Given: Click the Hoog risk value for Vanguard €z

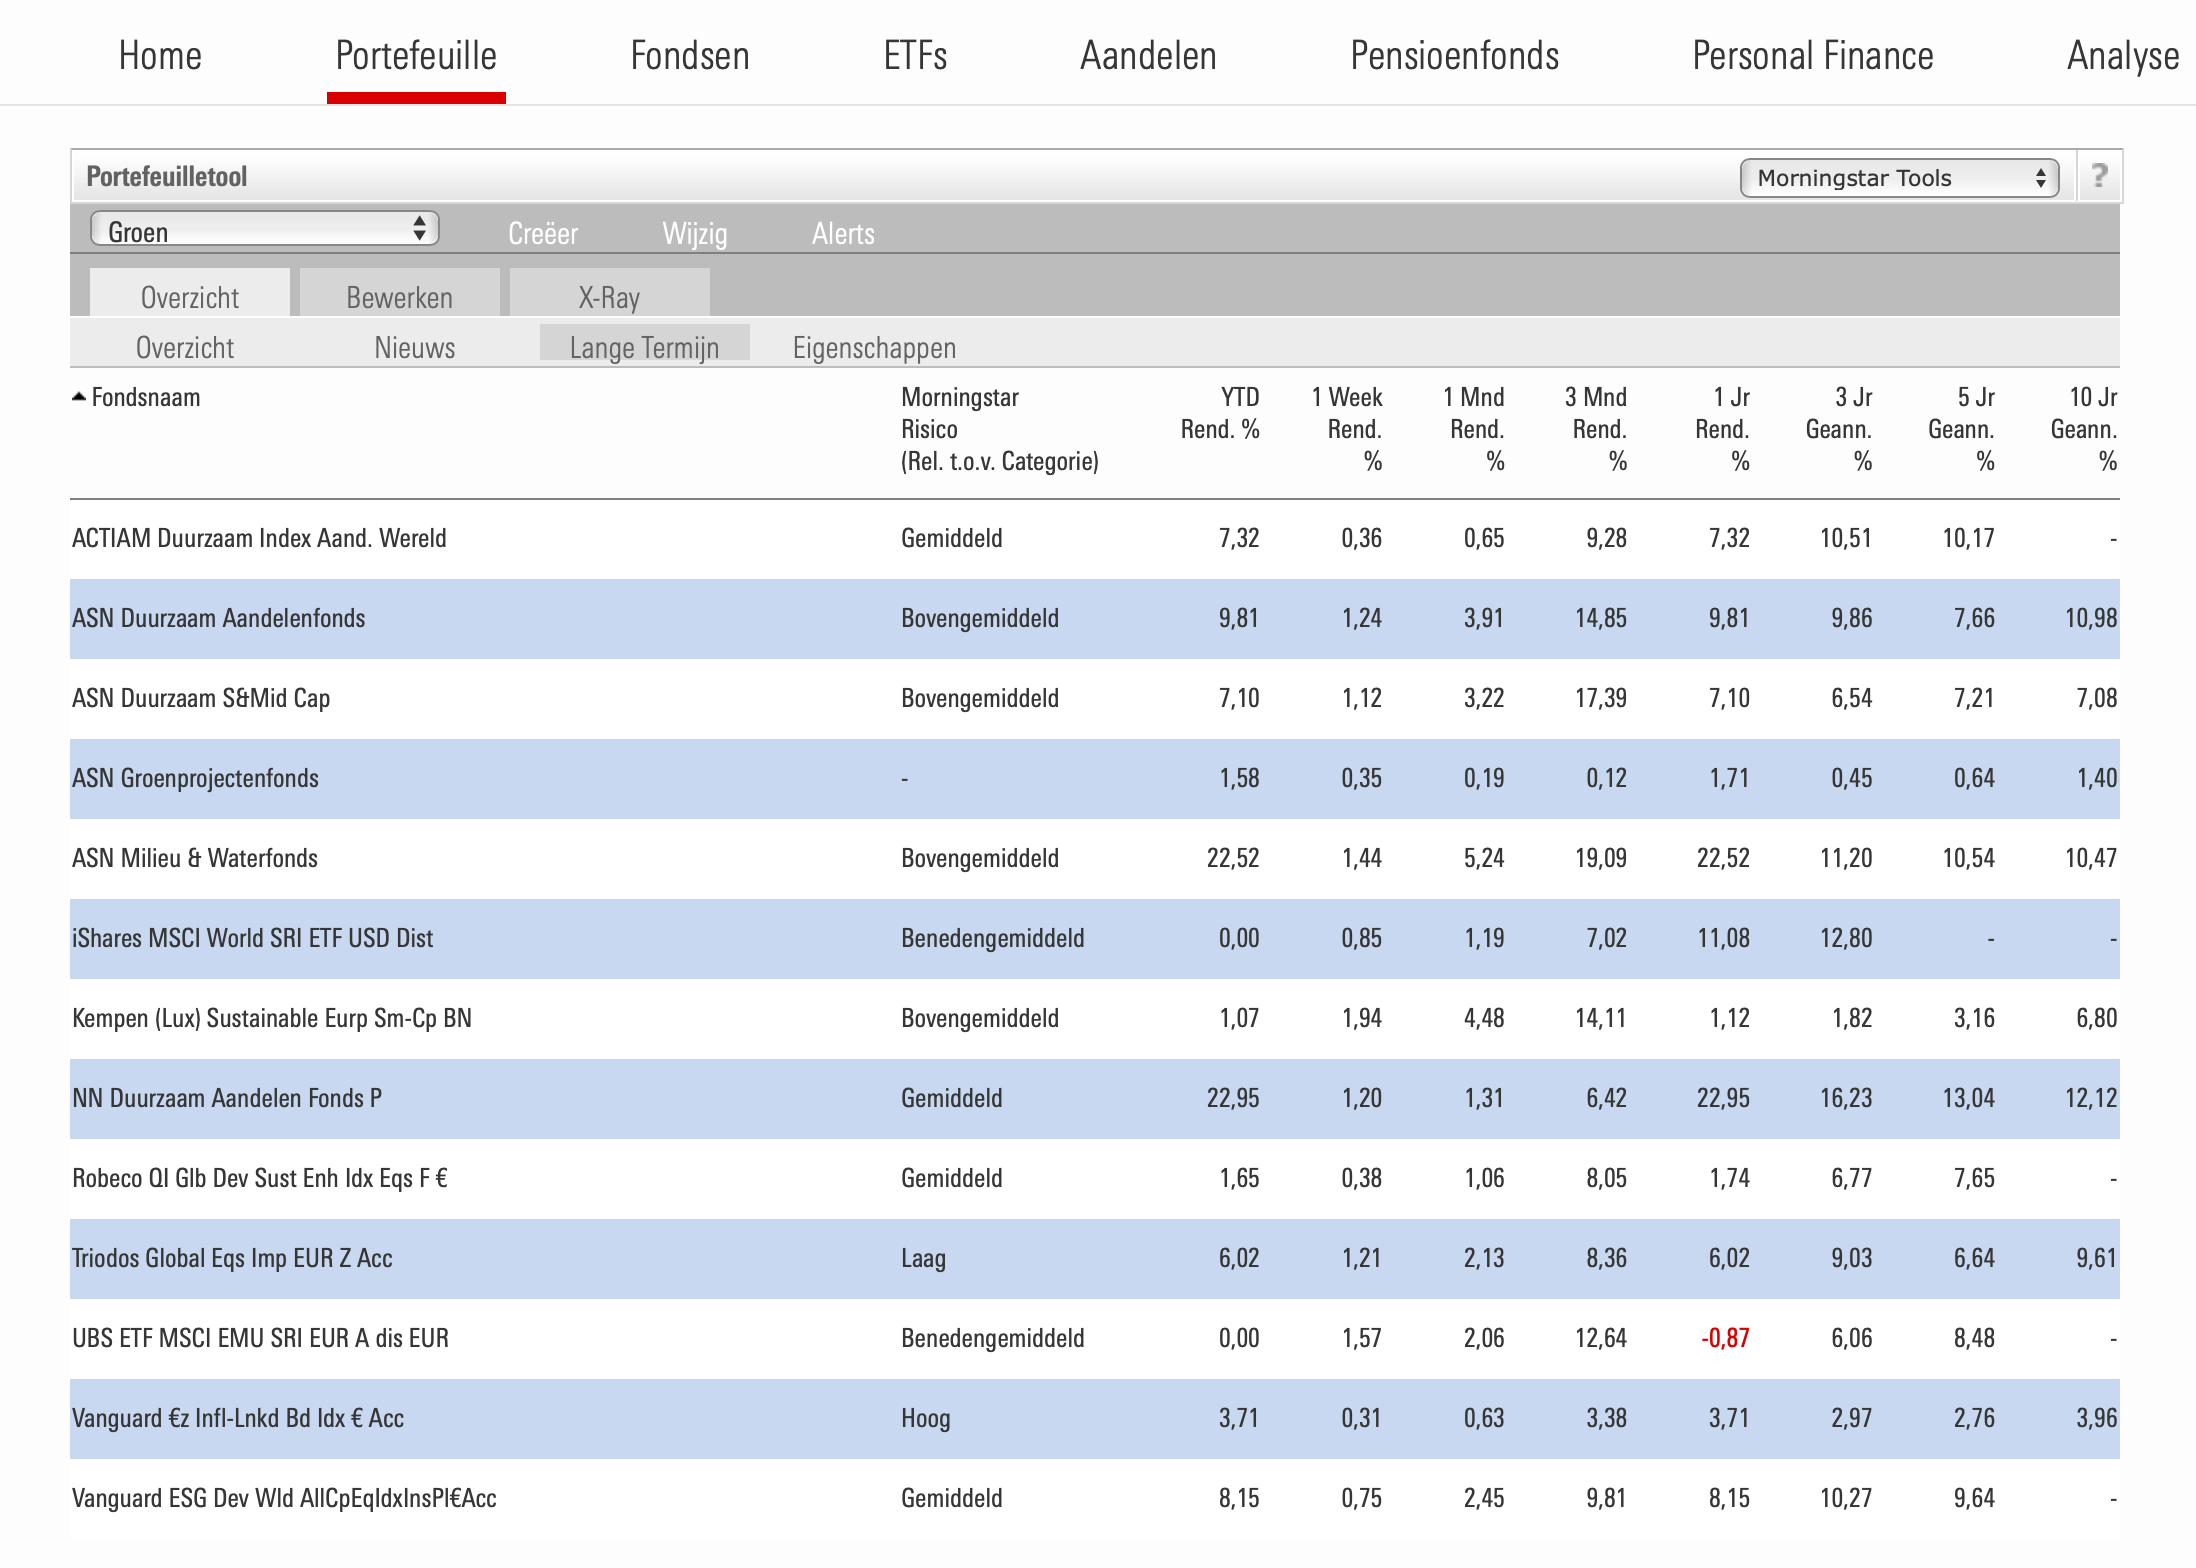Looking at the screenshot, I should (x=926, y=1418).
